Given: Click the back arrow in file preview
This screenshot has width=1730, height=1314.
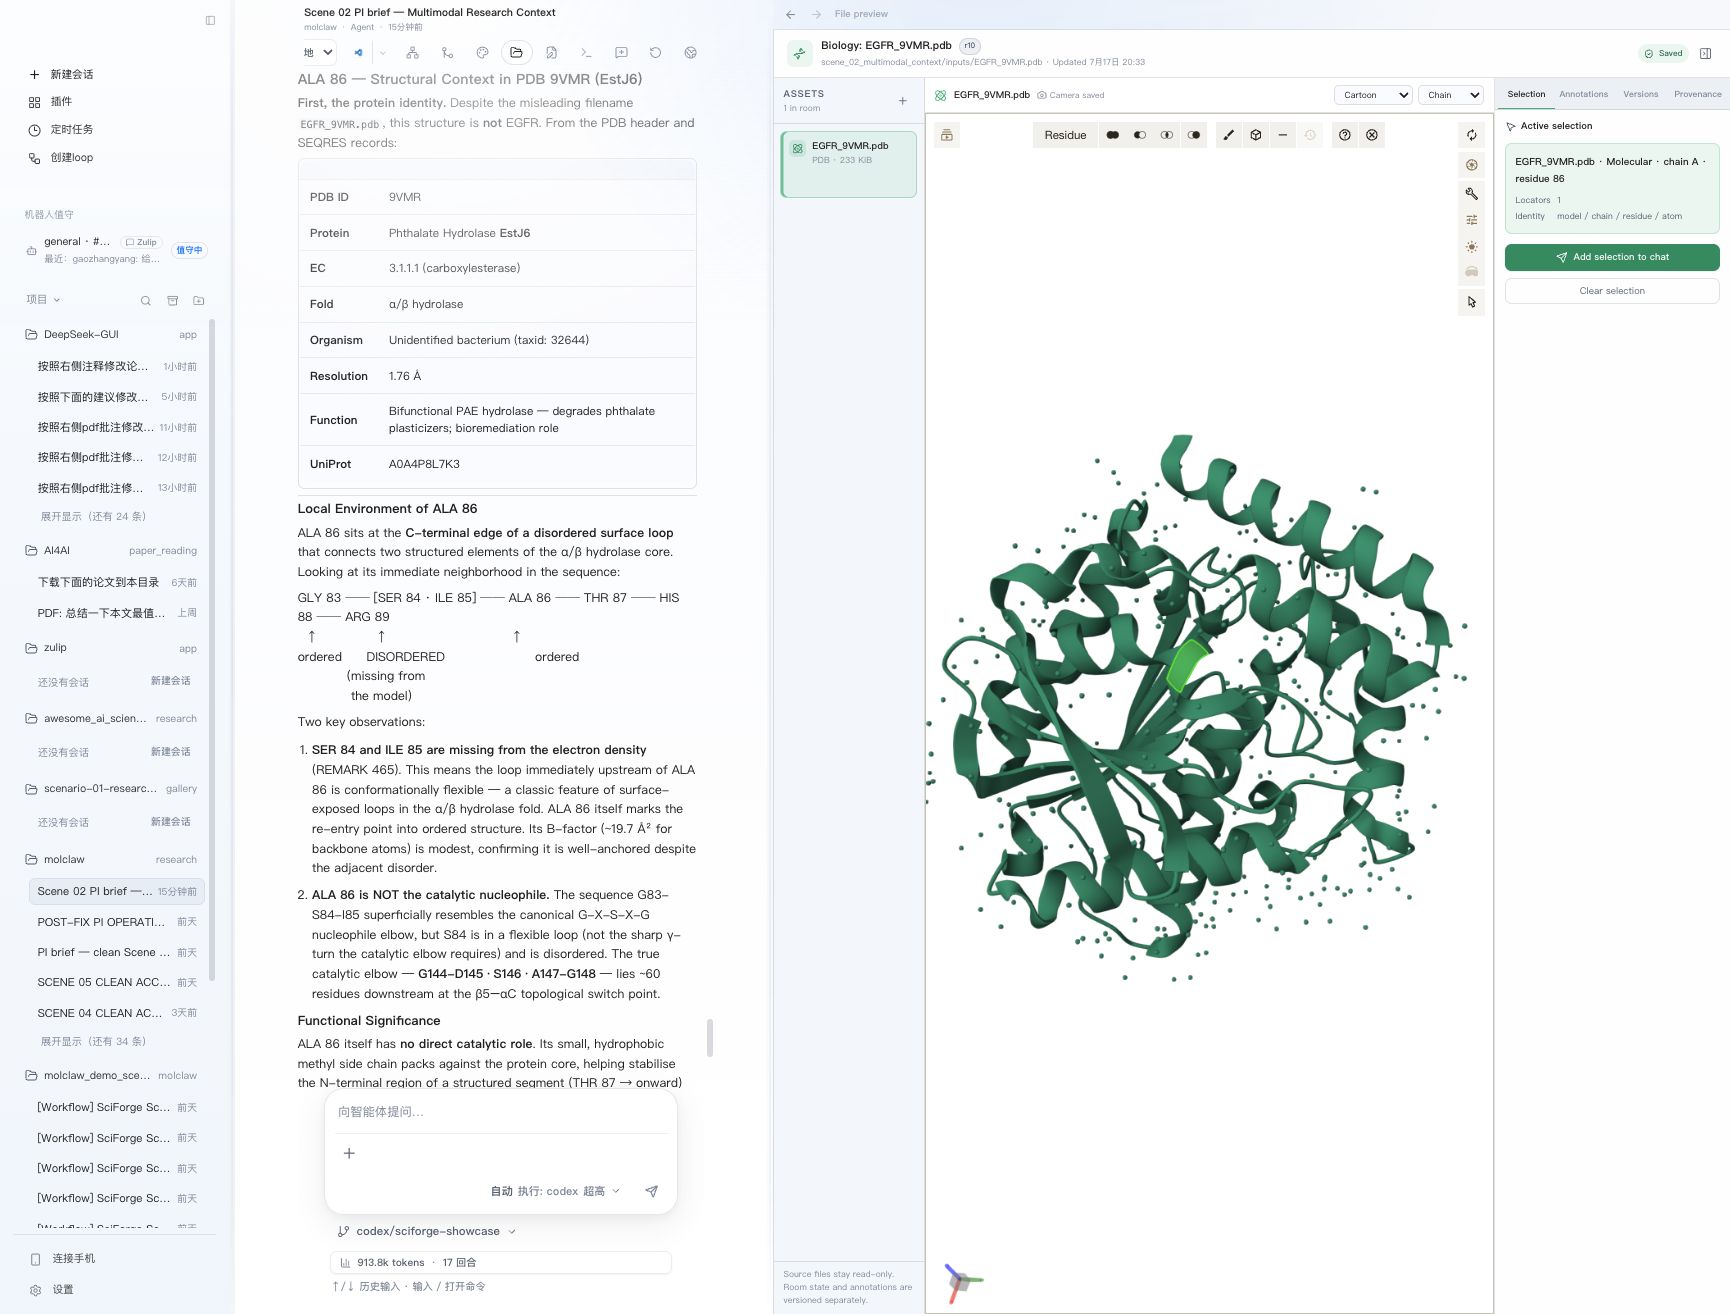Looking at the screenshot, I should [790, 14].
